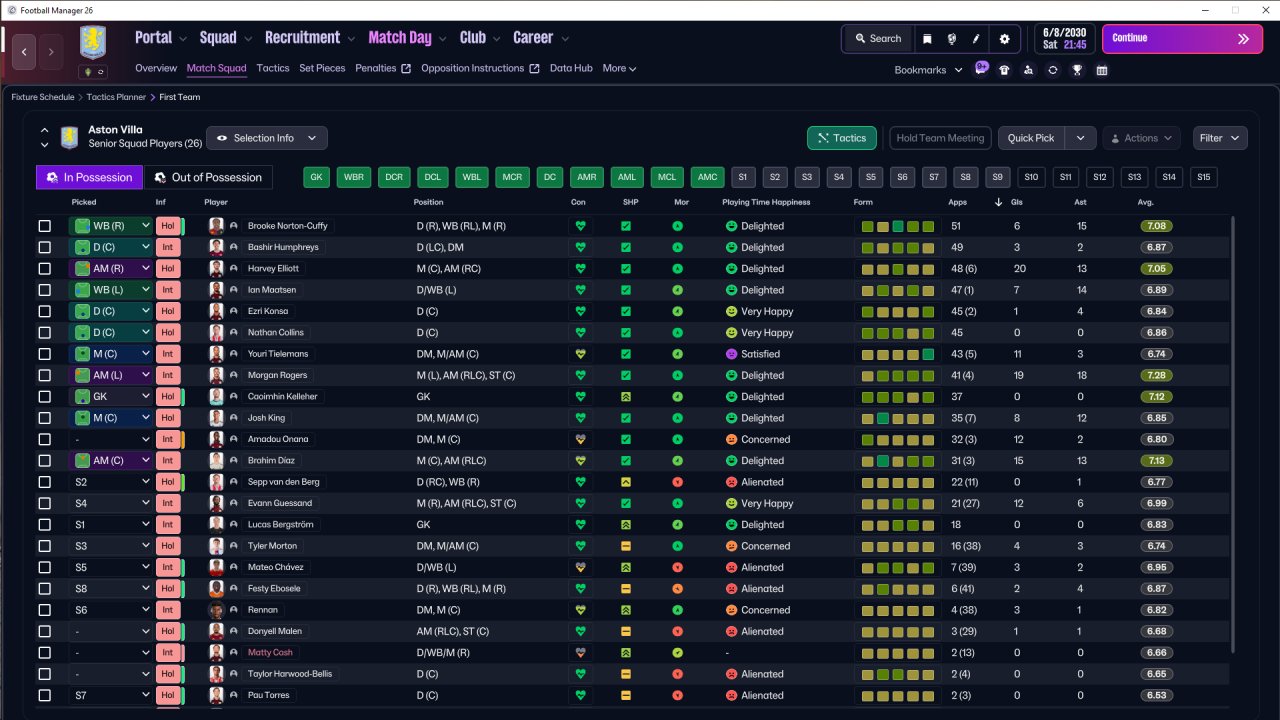Open Amadou Onana's empty picked dropdown
Viewport: 1280px width, 720px height.
click(x=111, y=439)
